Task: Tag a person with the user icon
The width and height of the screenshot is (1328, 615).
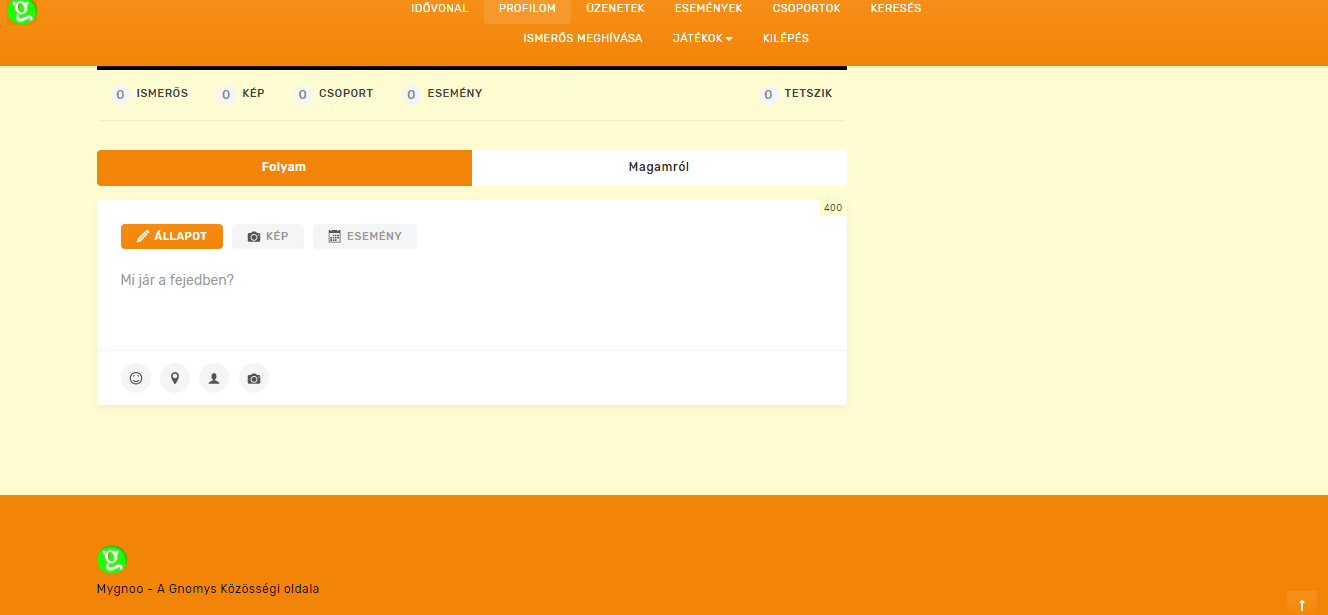Action: (214, 379)
